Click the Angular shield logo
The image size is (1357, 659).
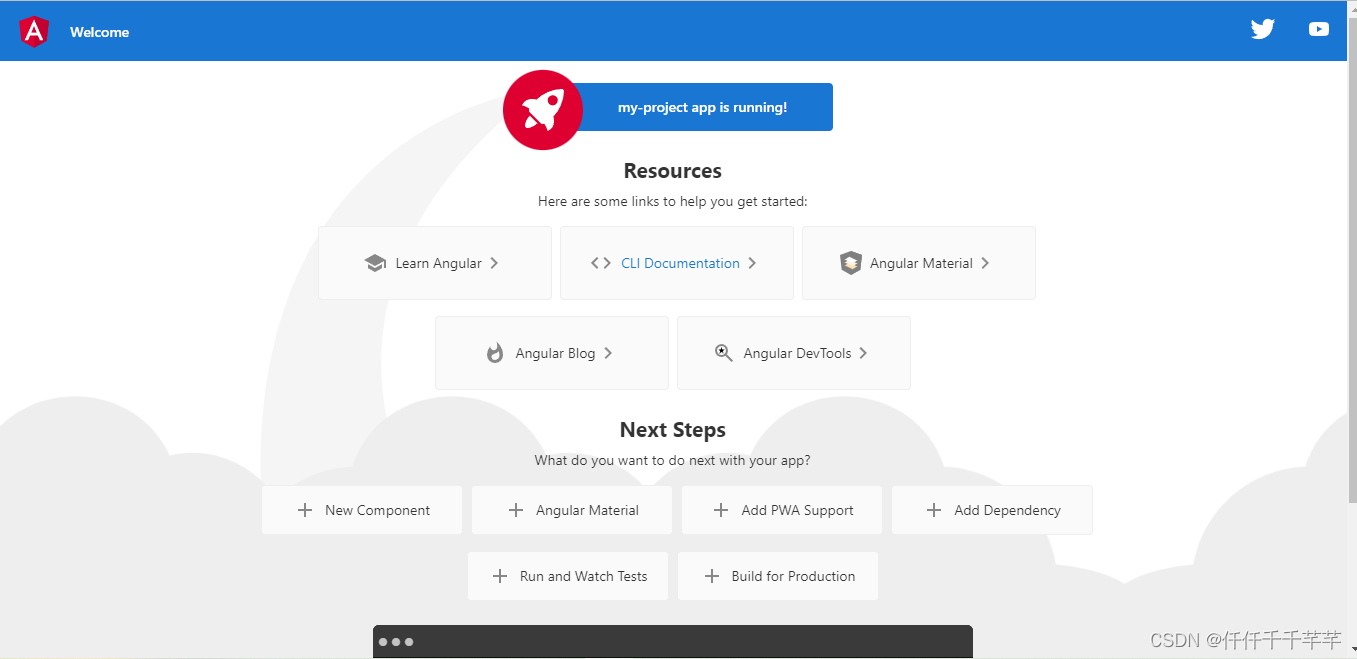pos(34,32)
